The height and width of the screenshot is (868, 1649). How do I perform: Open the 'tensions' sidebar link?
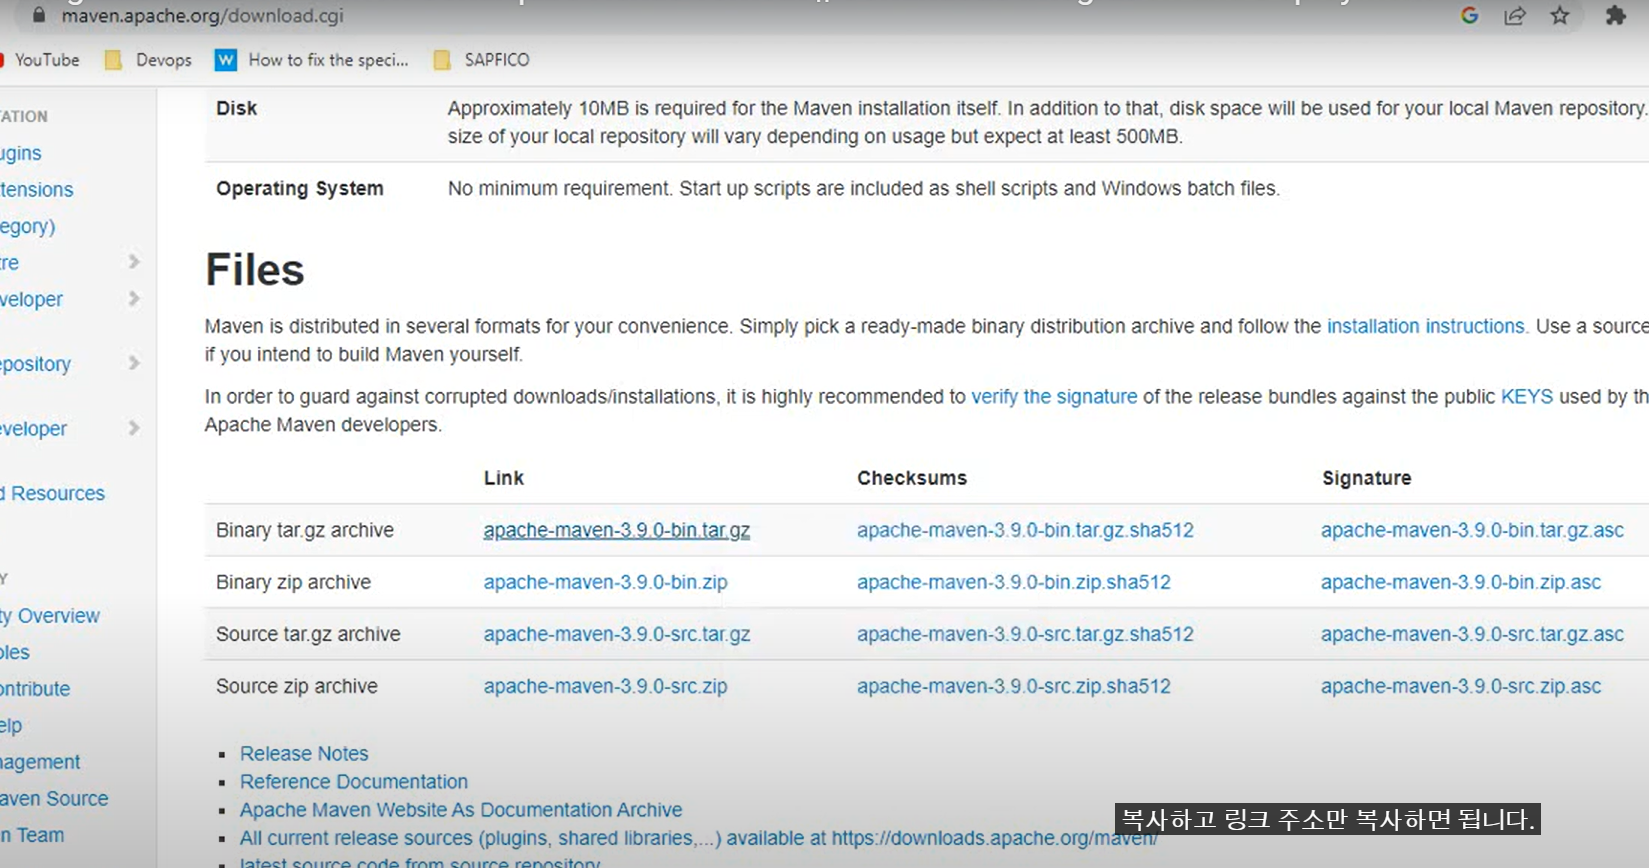pyautogui.click(x=37, y=190)
